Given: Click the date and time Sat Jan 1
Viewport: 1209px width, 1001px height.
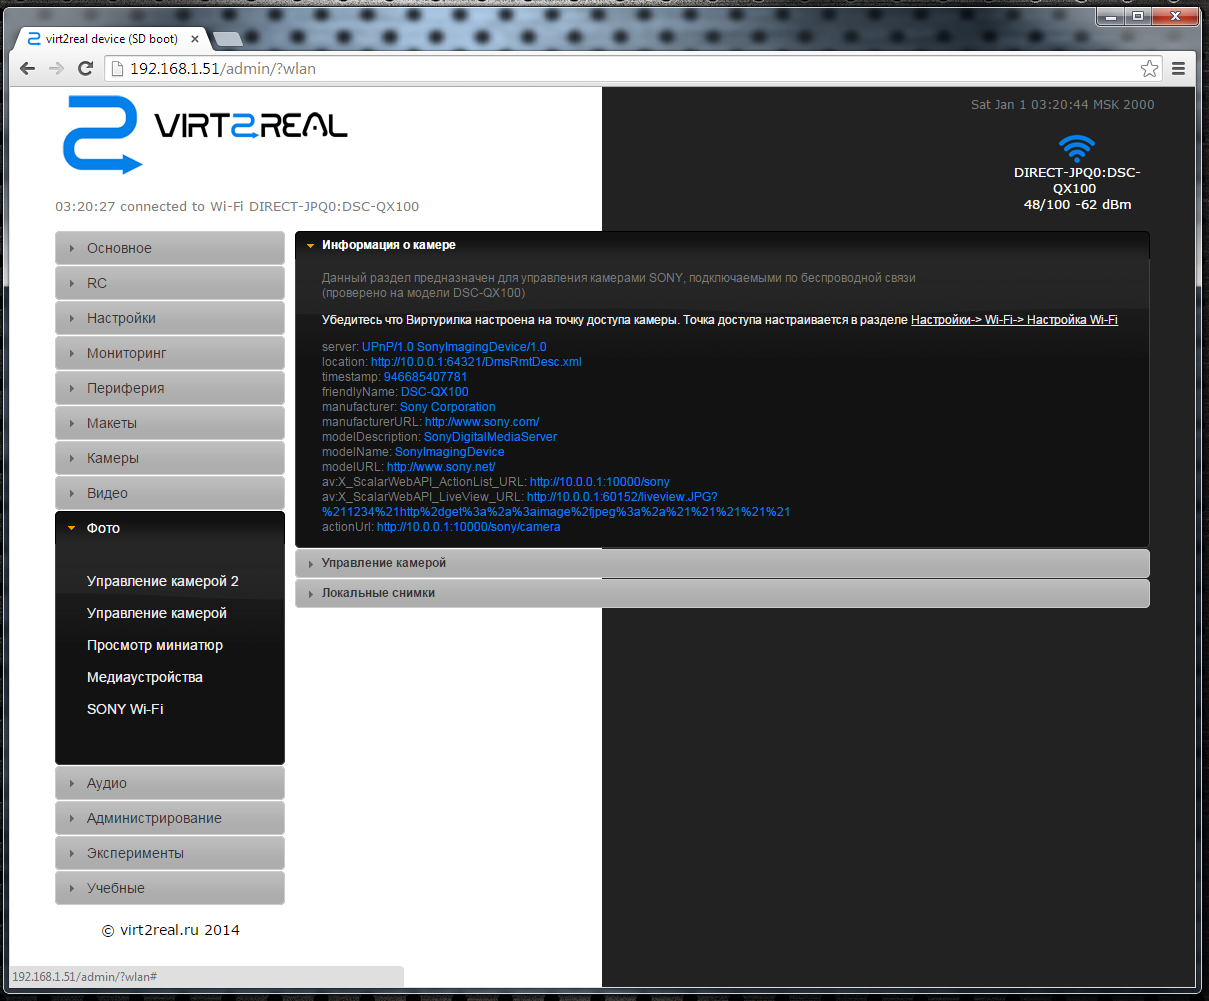Looking at the screenshot, I should point(1062,105).
